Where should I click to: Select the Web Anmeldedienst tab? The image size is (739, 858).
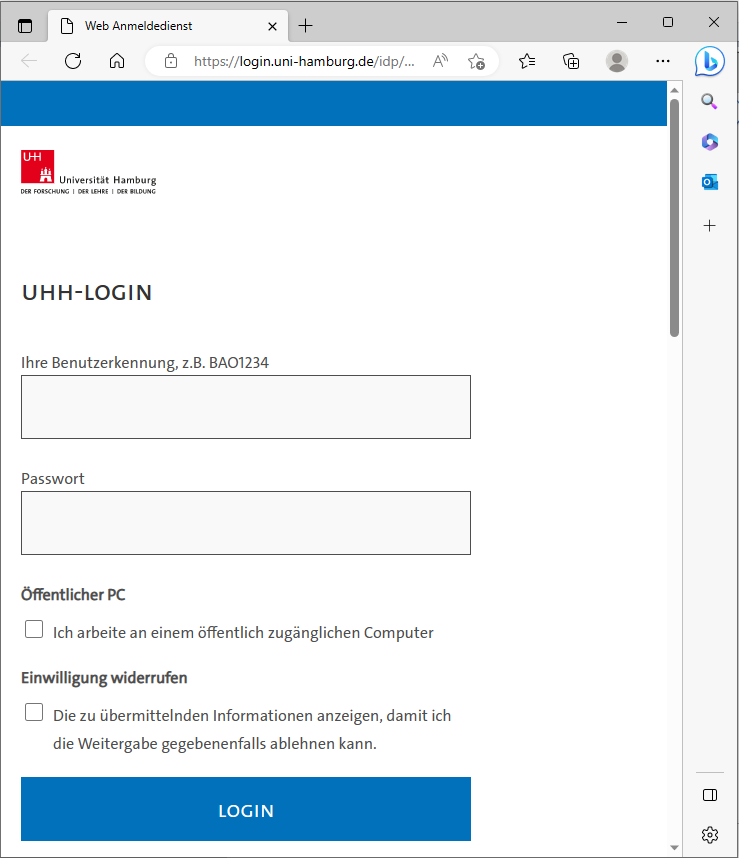[168, 26]
